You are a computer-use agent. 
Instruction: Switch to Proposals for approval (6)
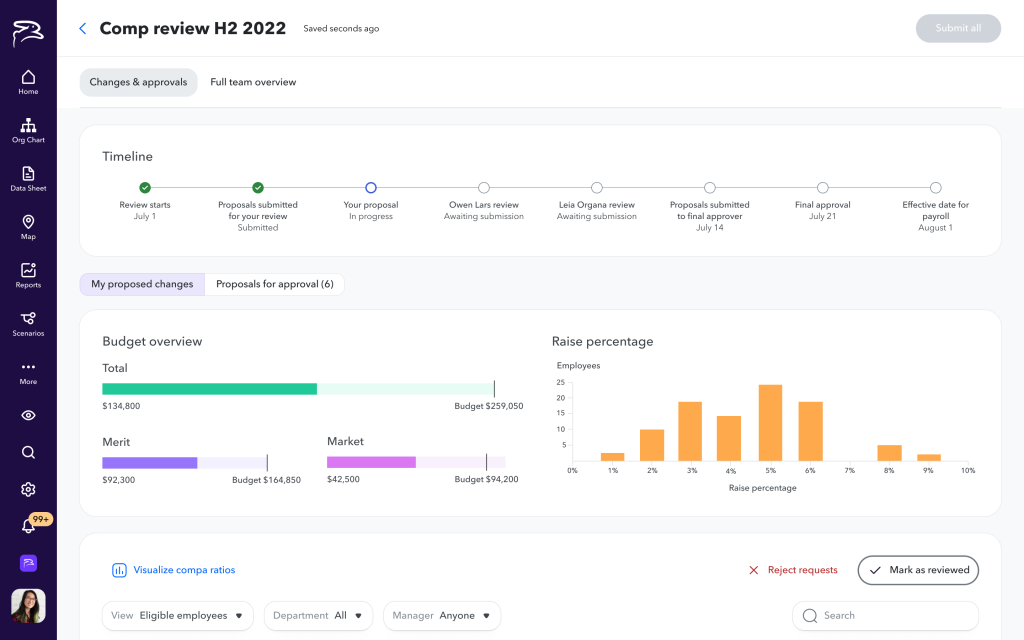(274, 284)
